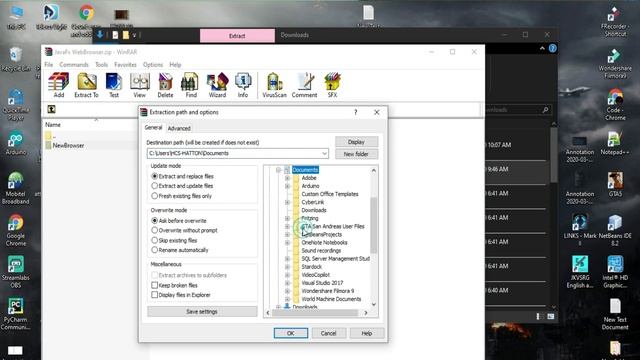This screenshot has width=640, height=360.
Task: Expand the OneNote Notebooks folder node
Action: [x=287, y=242]
